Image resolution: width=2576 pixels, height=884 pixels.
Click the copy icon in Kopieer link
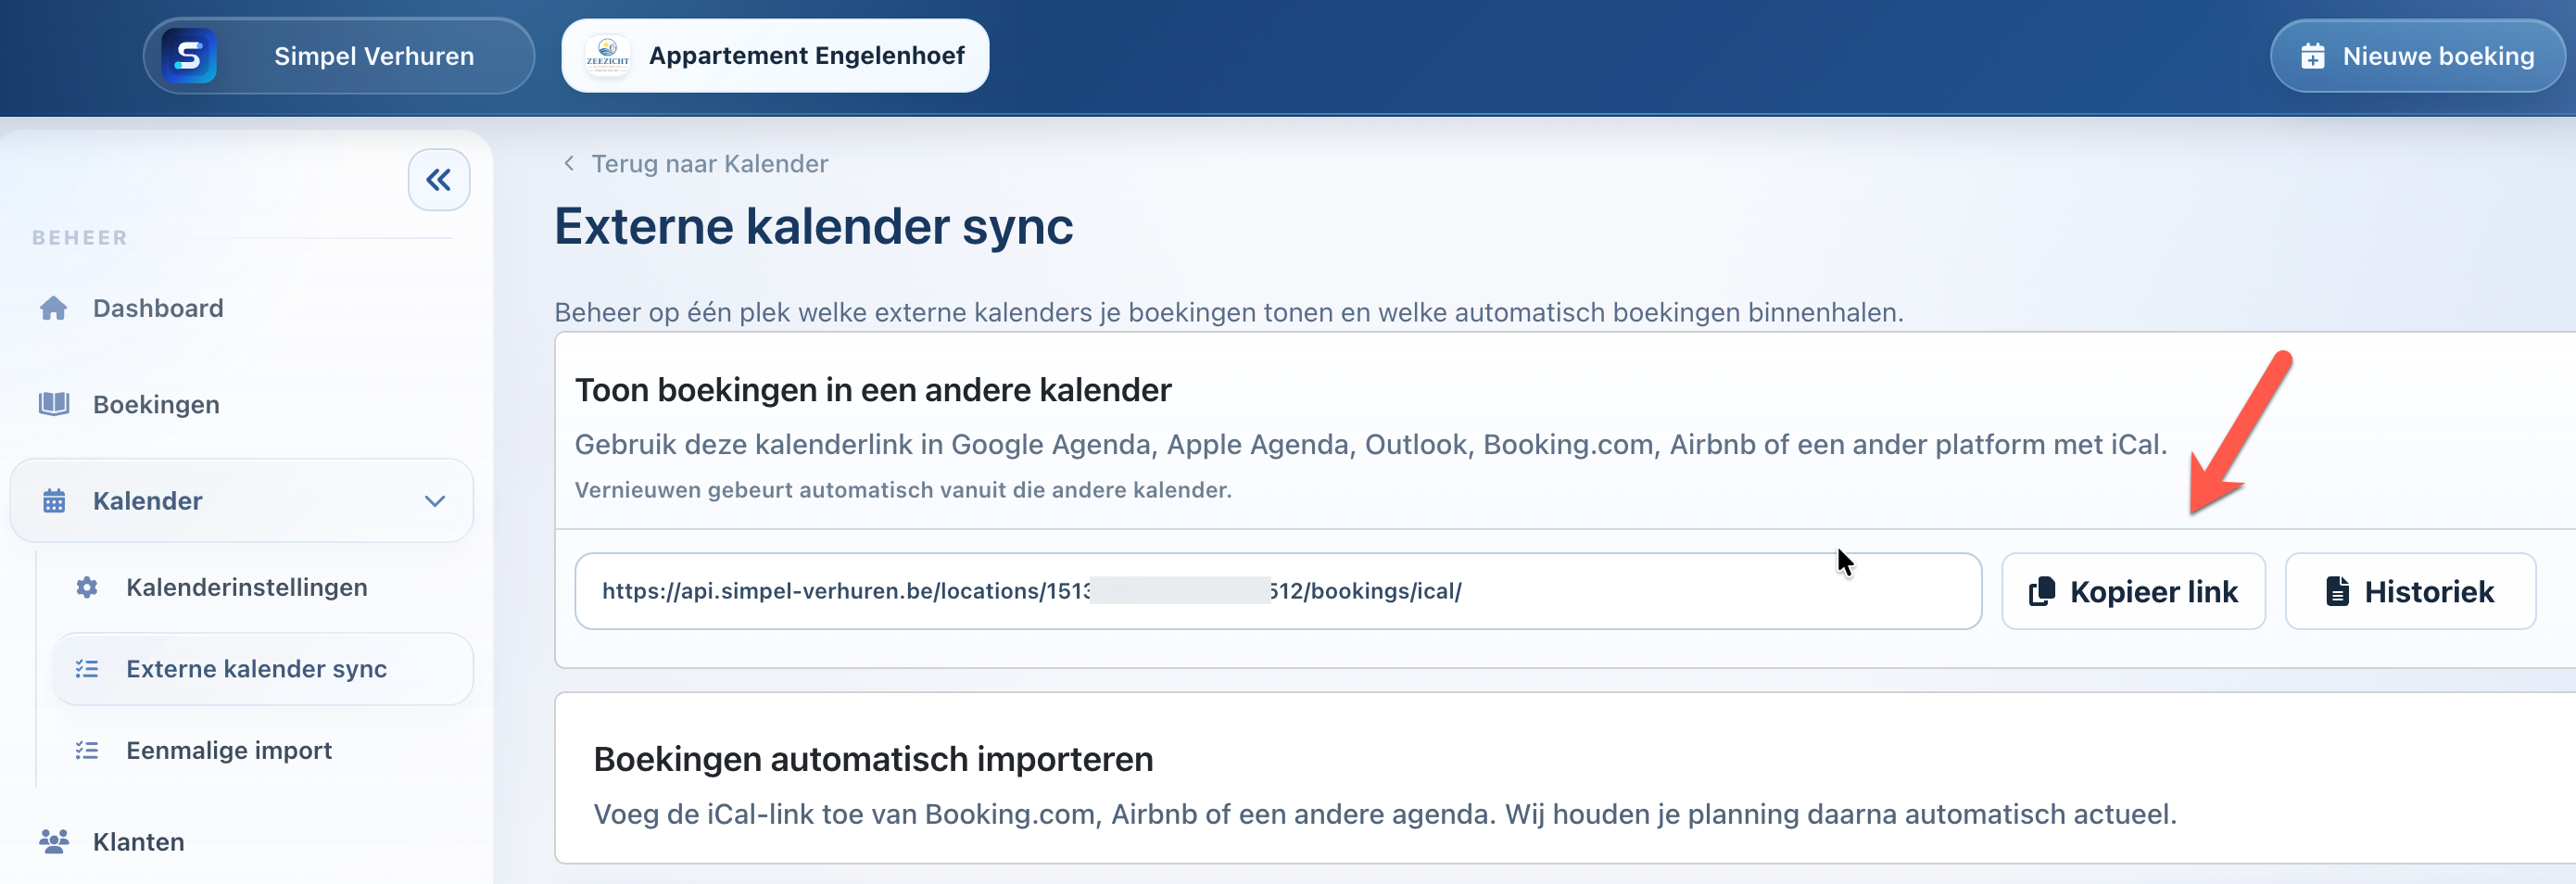tap(2041, 592)
